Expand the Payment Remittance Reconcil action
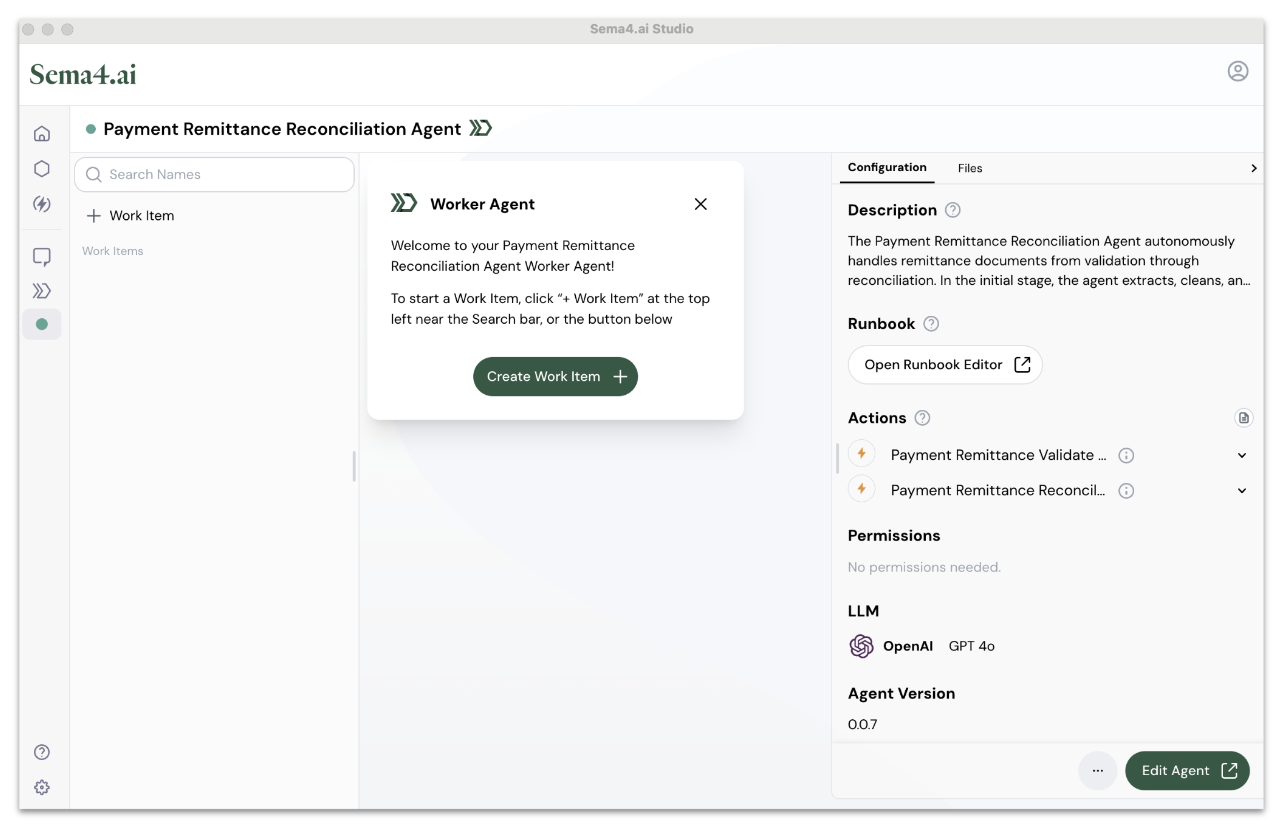The height and width of the screenshot is (828, 1284). click(x=1242, y=491)
